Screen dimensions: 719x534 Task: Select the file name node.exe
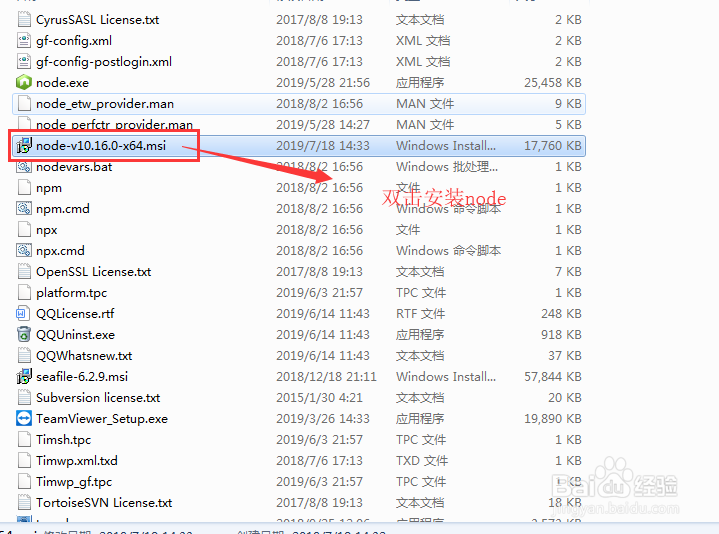62,83
